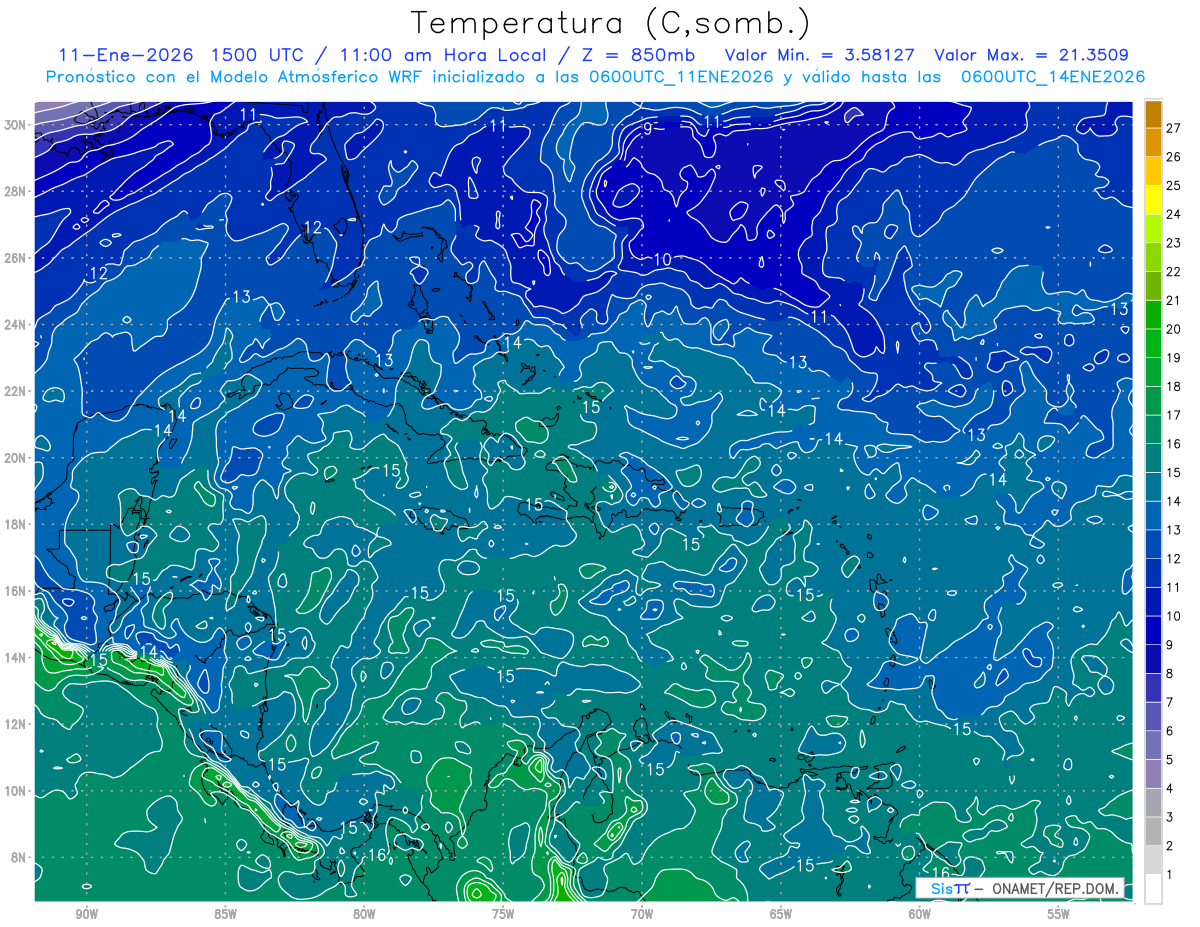1200x927 pixels.
Task: Click the '22N' latitude axis label
Action: pos(17,391)
